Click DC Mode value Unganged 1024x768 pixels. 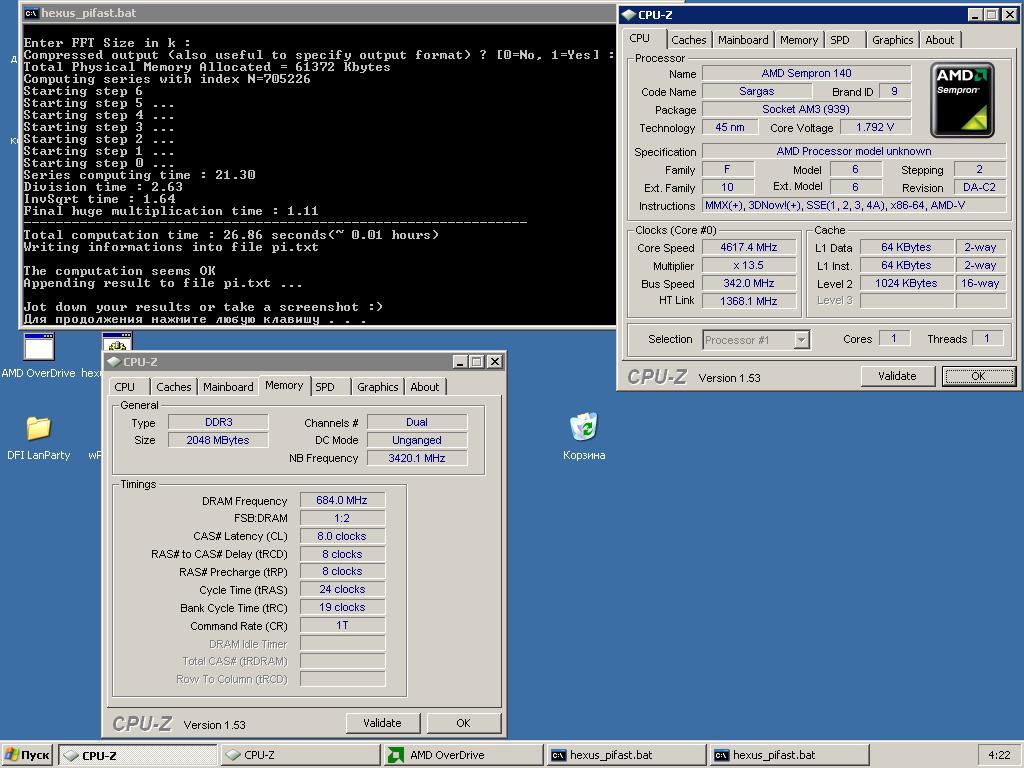417,440
